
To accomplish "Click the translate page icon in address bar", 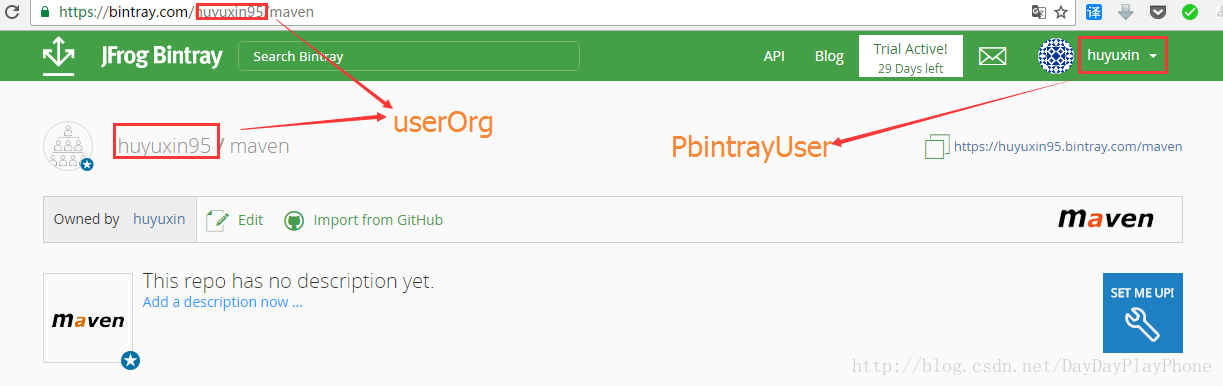I will tap(1039, 12).
